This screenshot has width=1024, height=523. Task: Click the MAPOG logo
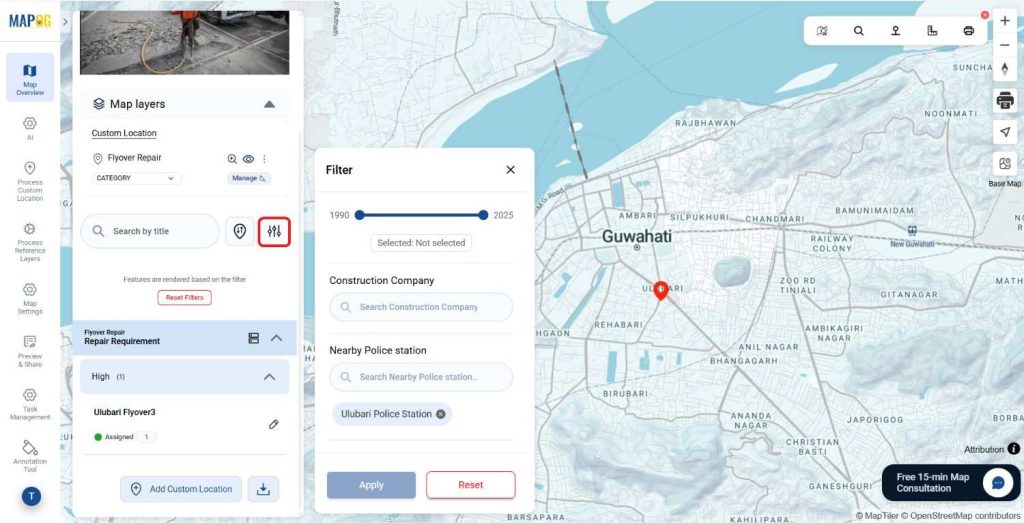30,20
